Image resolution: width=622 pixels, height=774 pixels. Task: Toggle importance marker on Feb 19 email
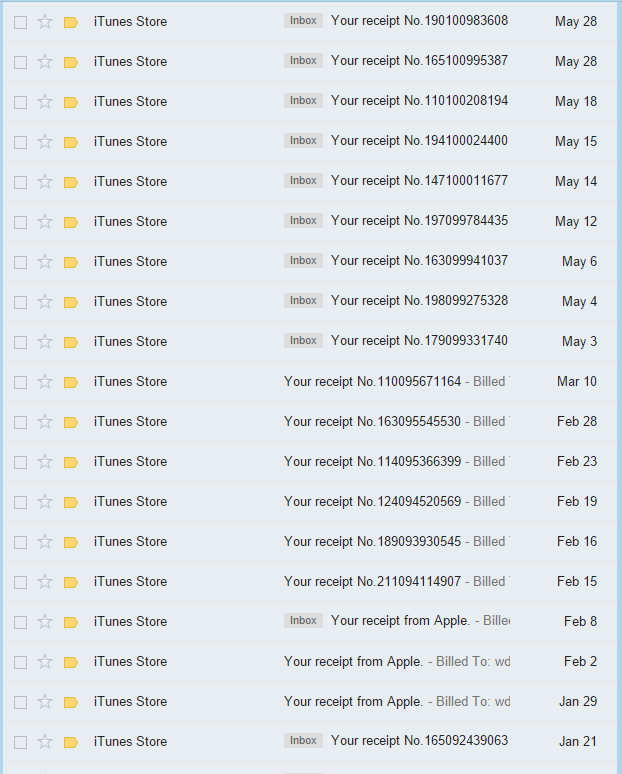click(71, 502)
